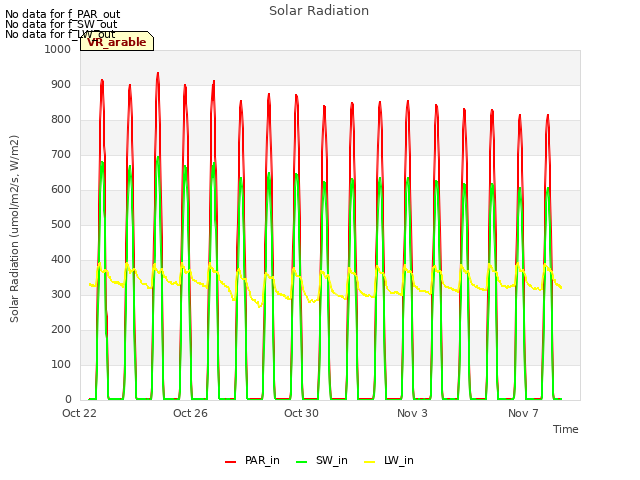Click the 0 y-axis tick label
Screen dimensions: 640x480
68,400
